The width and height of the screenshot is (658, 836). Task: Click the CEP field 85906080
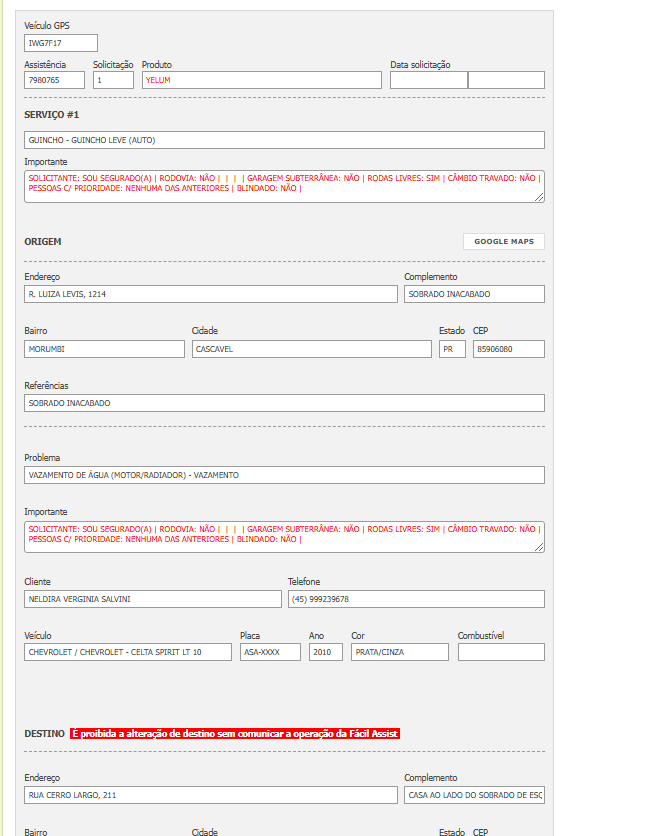point(509,349)
